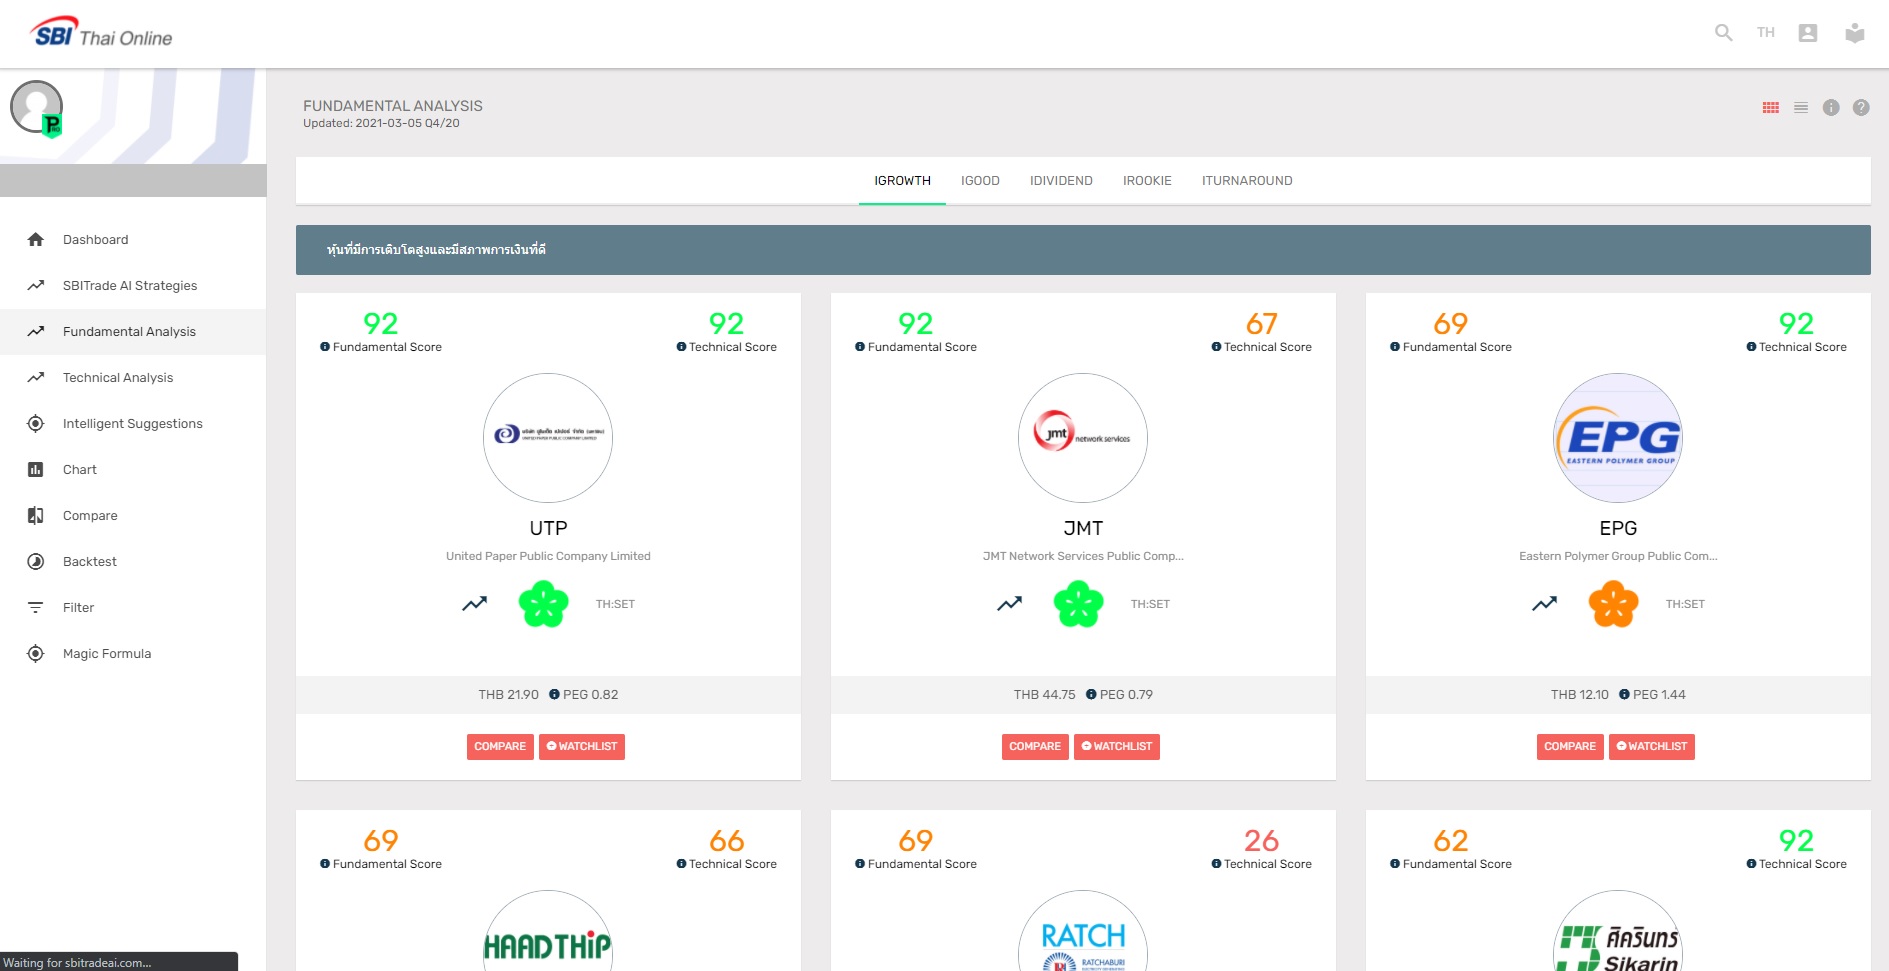1889x971 pixels.
Task: Go to Technical Analysis in sidebar
Action: [x=133, y=378]
